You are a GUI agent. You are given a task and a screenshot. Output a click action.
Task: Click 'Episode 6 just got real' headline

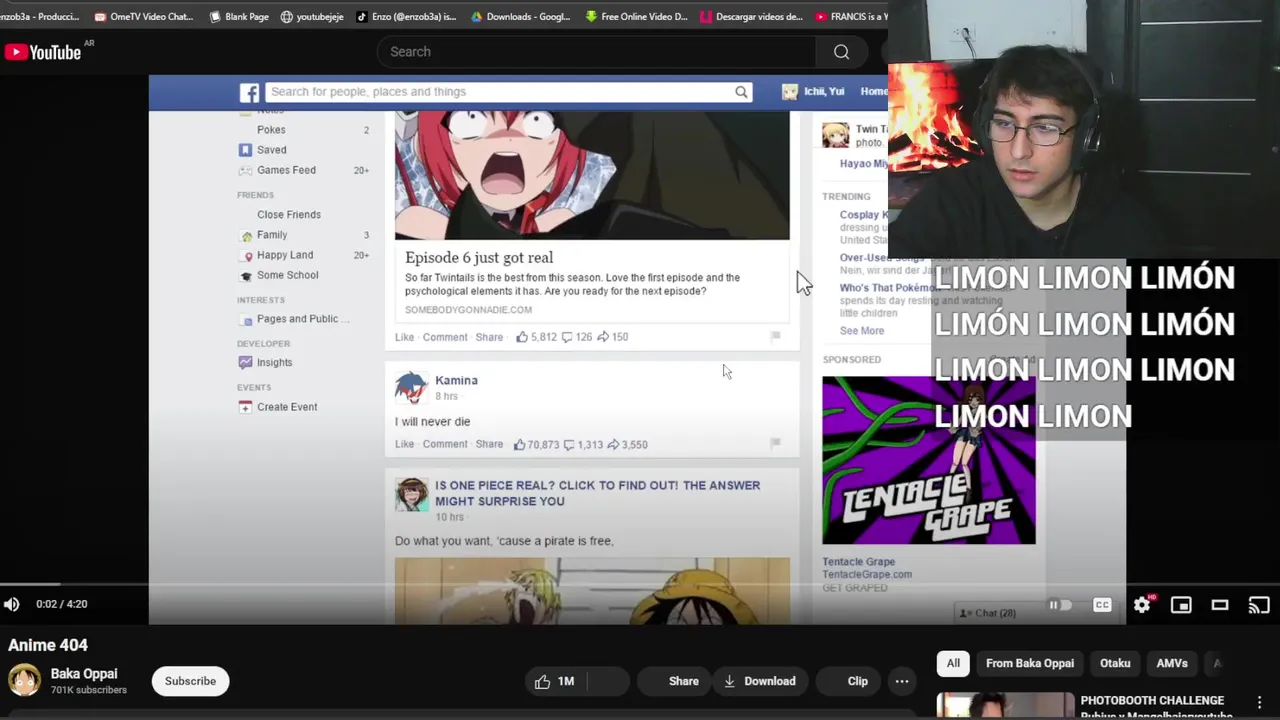pyautogui.click(x=479, y=257)
